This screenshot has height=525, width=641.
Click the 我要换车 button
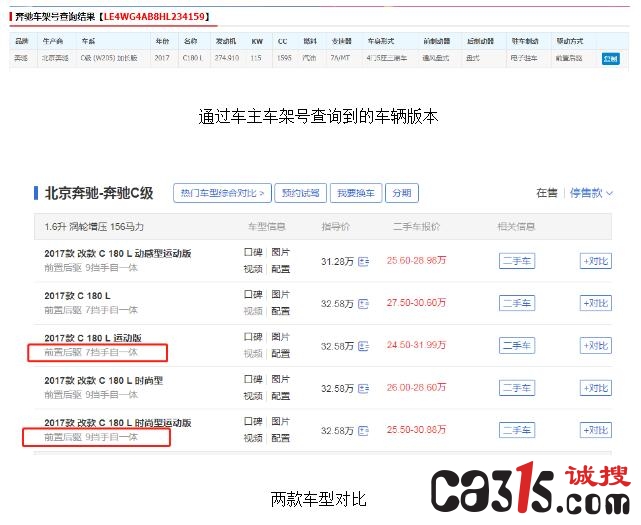tap(356, 193)
